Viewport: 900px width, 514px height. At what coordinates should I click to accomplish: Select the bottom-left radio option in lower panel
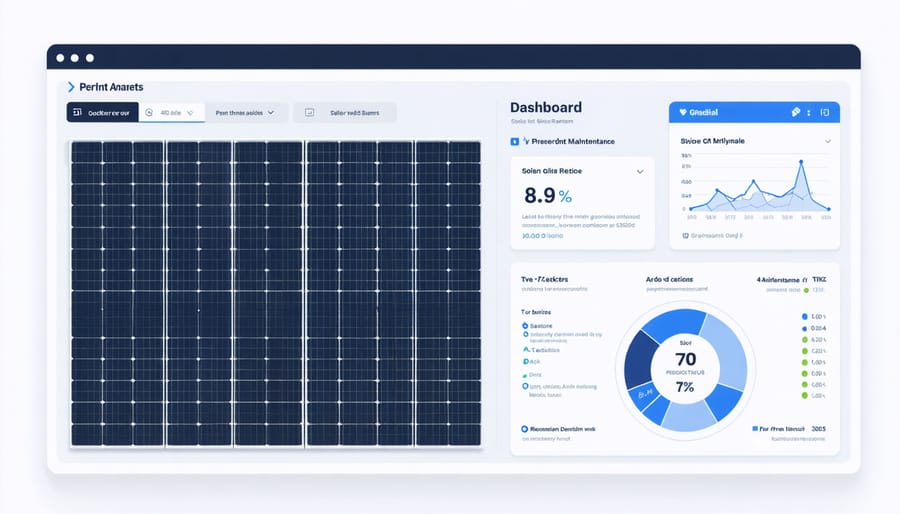(x=524, y=428)
